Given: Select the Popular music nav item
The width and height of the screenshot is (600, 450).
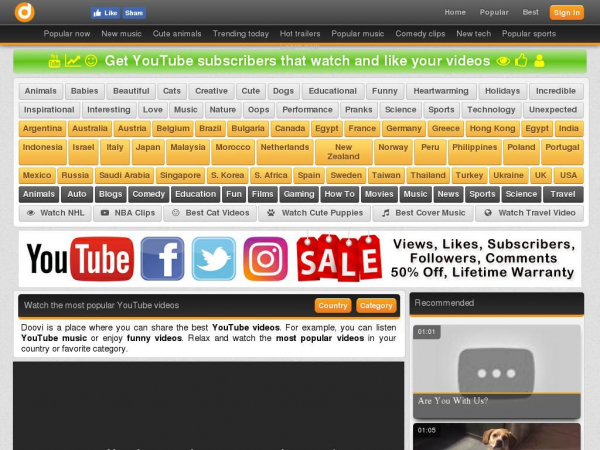Looking at the screenshot, I should (x=357, y=33).
